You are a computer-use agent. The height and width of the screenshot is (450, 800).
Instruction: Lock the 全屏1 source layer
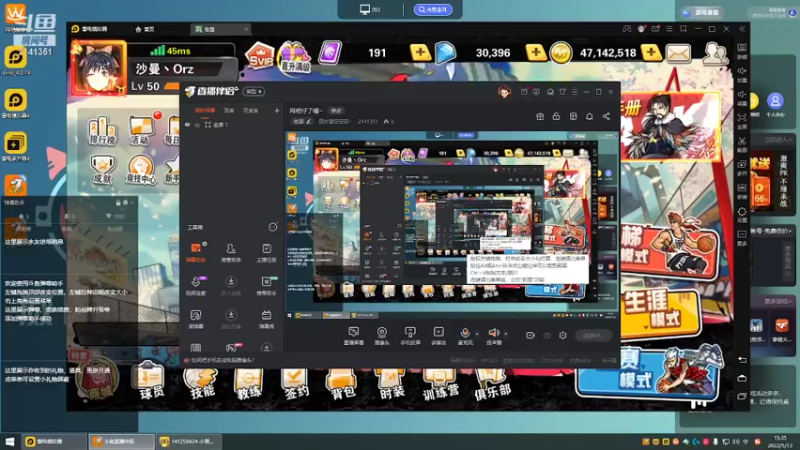tap(197, 124)
